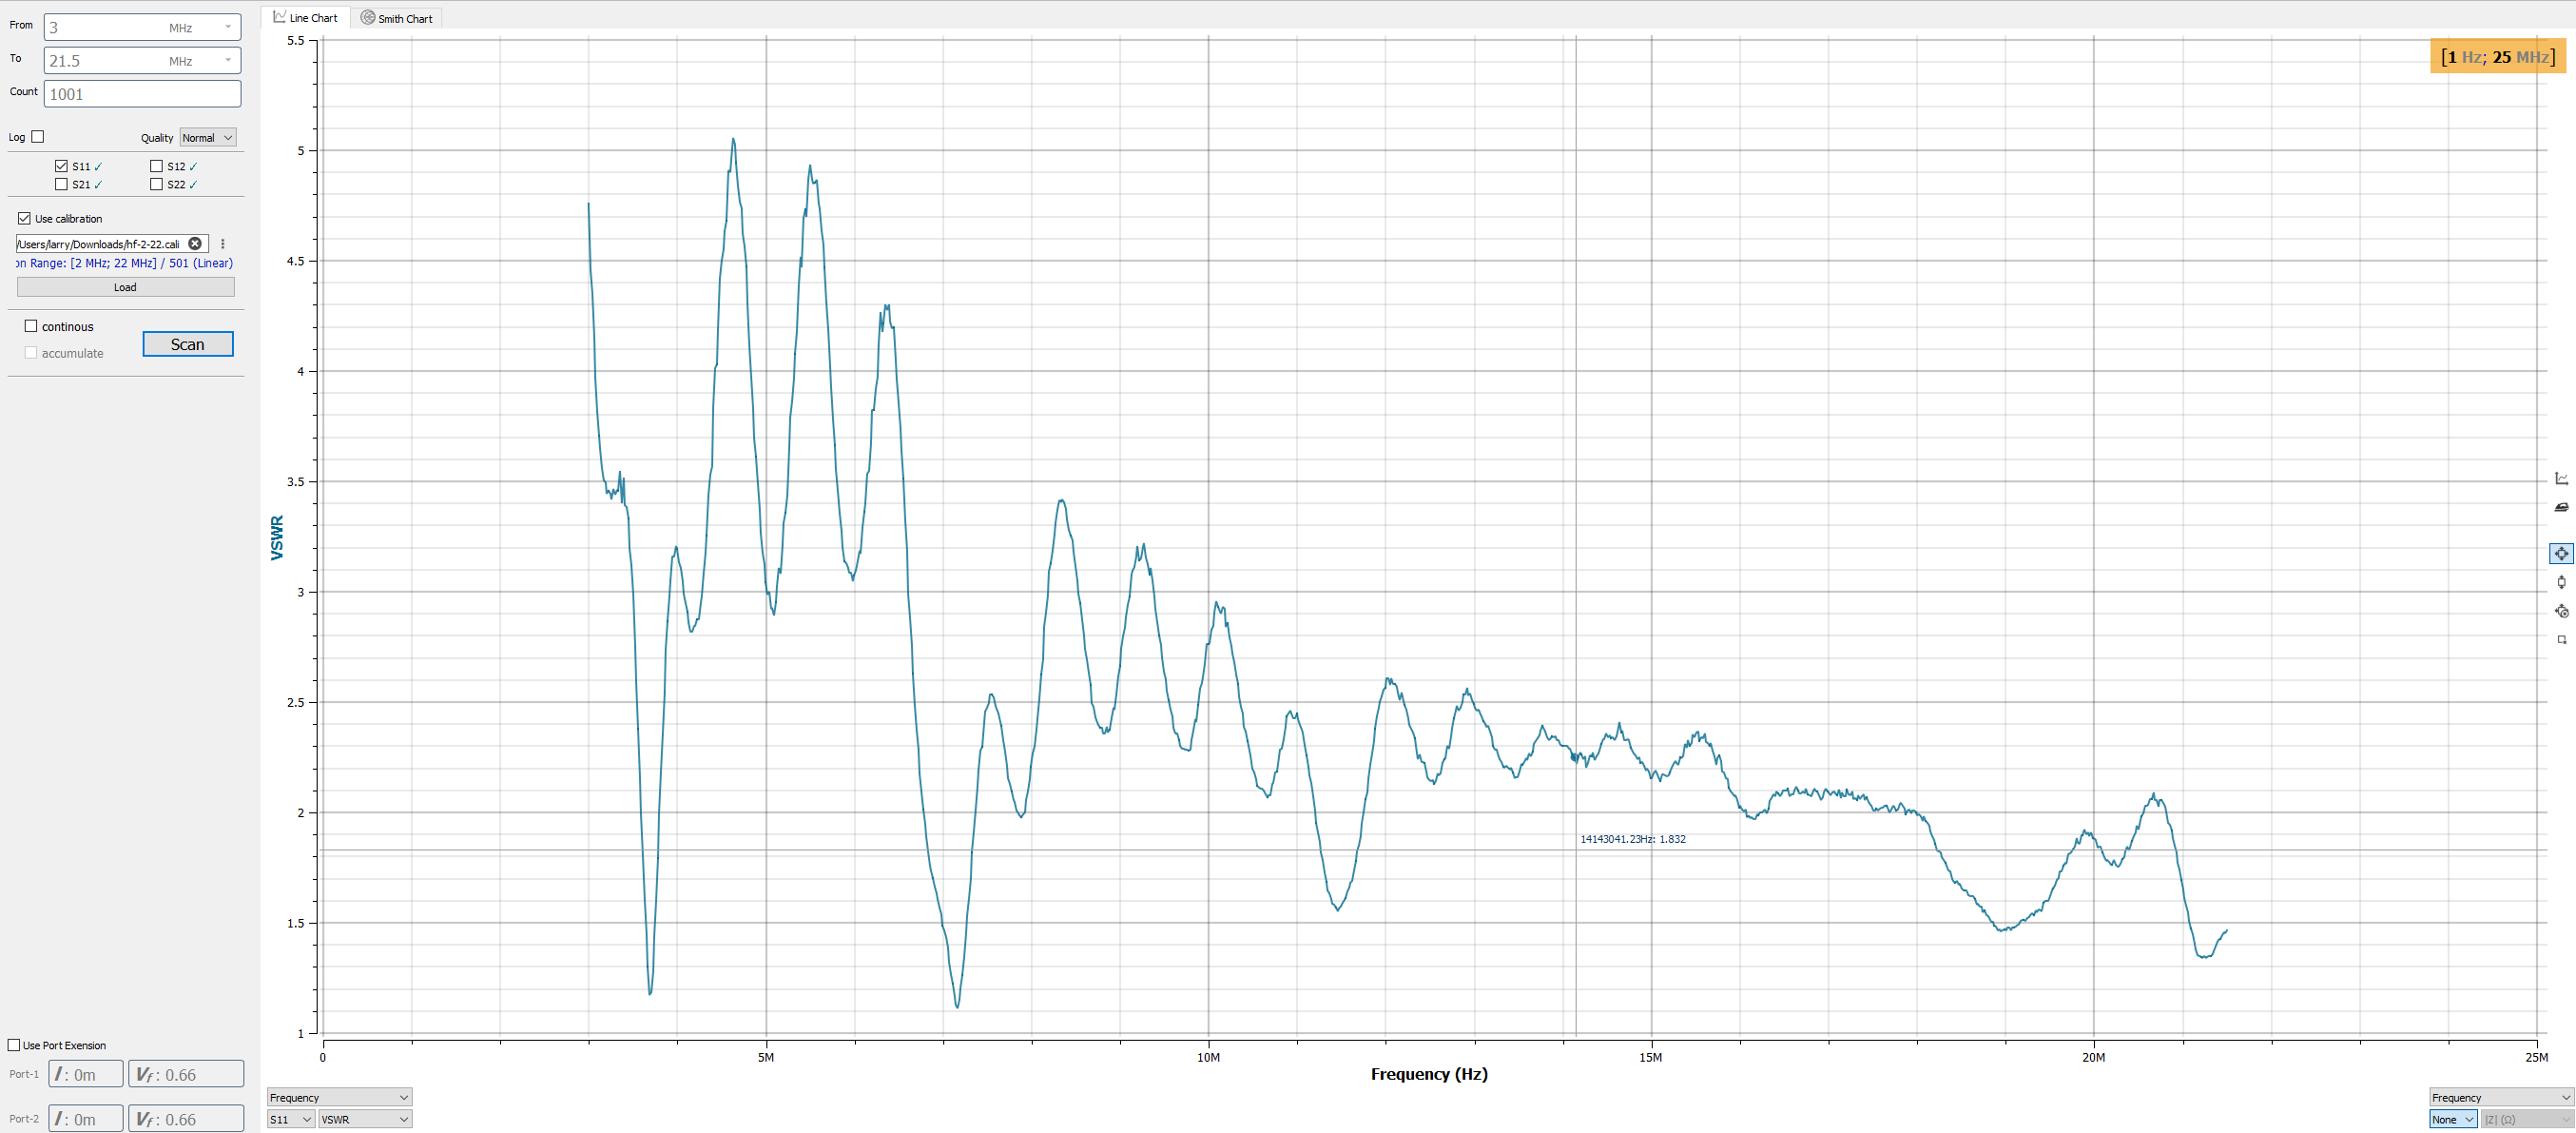This screenshot has height=1133, width=2576.
Task: Click the Count input field
Action: pos(142,94)
